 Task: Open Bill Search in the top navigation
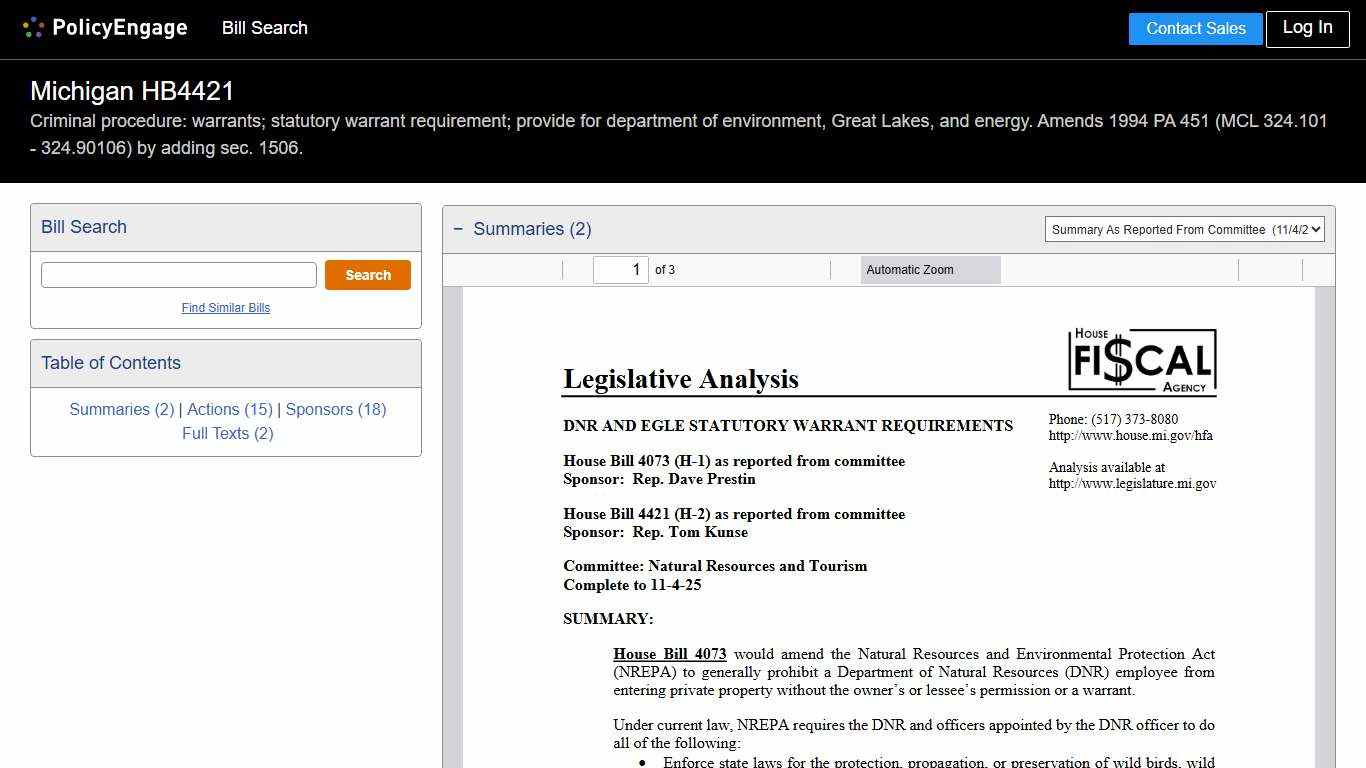click(x=264, y=28)
